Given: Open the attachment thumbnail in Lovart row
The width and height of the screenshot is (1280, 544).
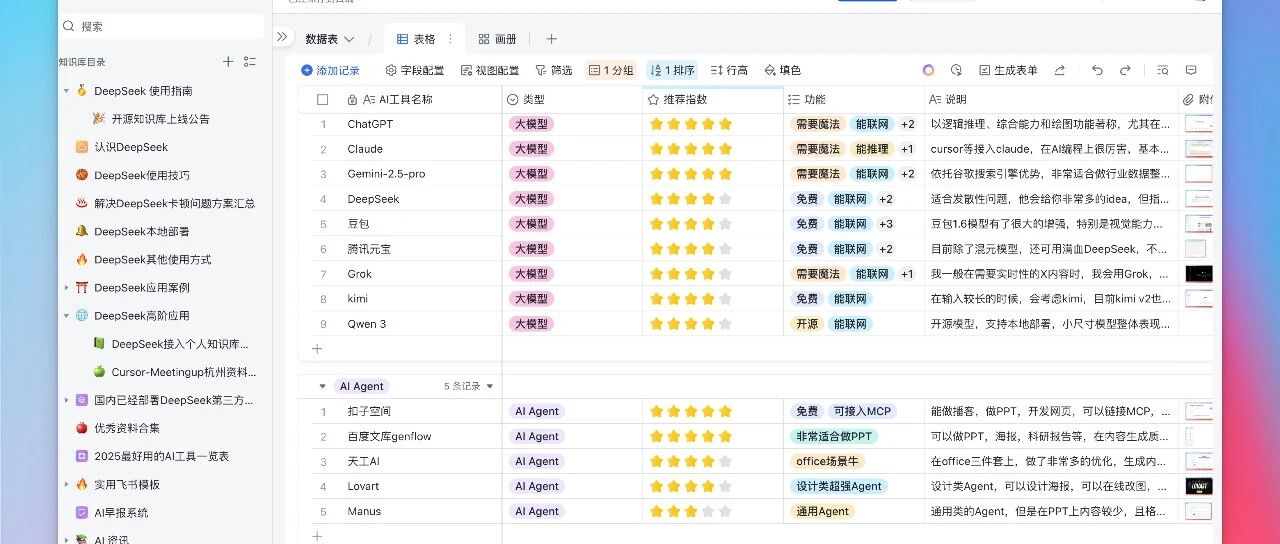Looking at the screenshot, I should pyautogui.click(x=1199, y=486).
